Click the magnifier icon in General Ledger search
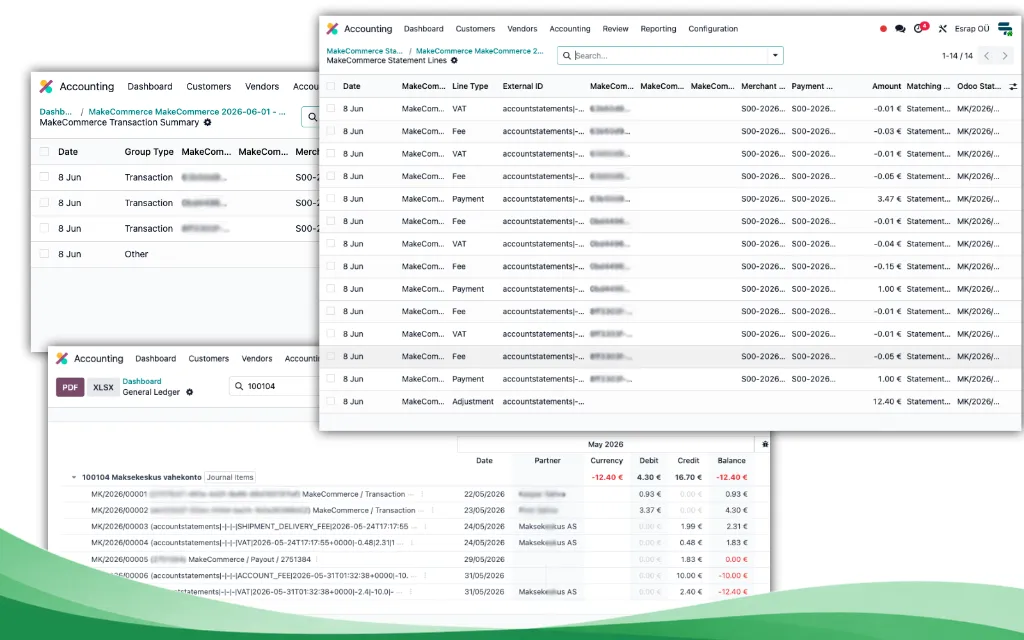This screenshot has width=1024, height=640. coord(239,386)
